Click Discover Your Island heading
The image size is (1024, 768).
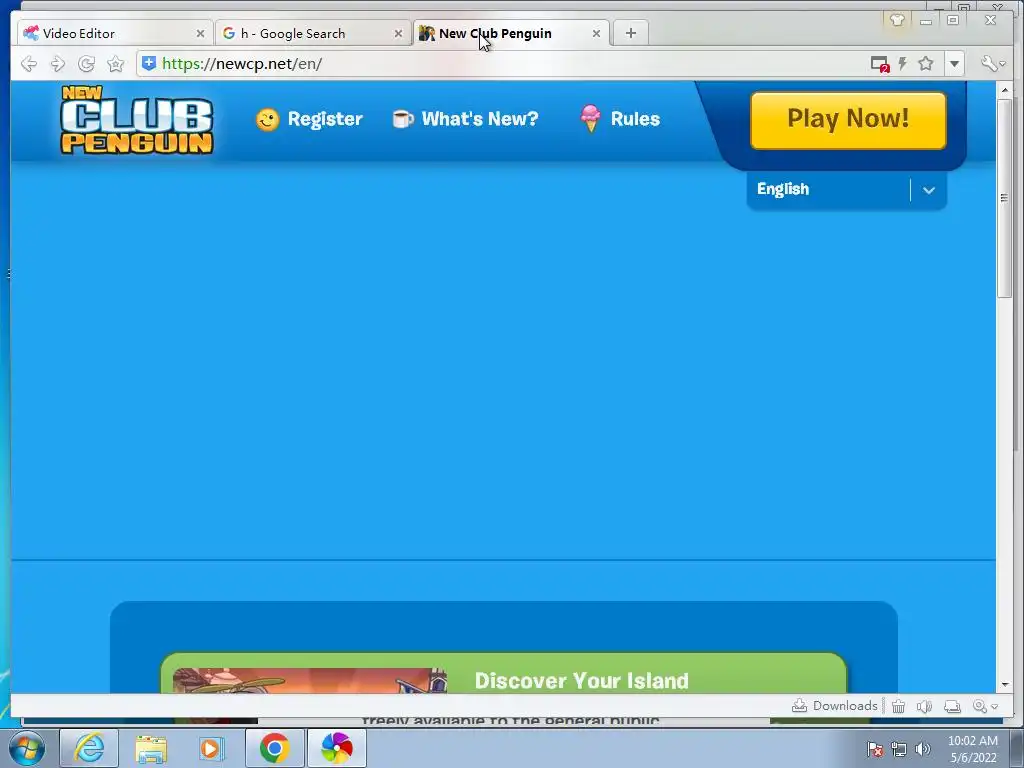pyautogui.click(x=581, y=680)
